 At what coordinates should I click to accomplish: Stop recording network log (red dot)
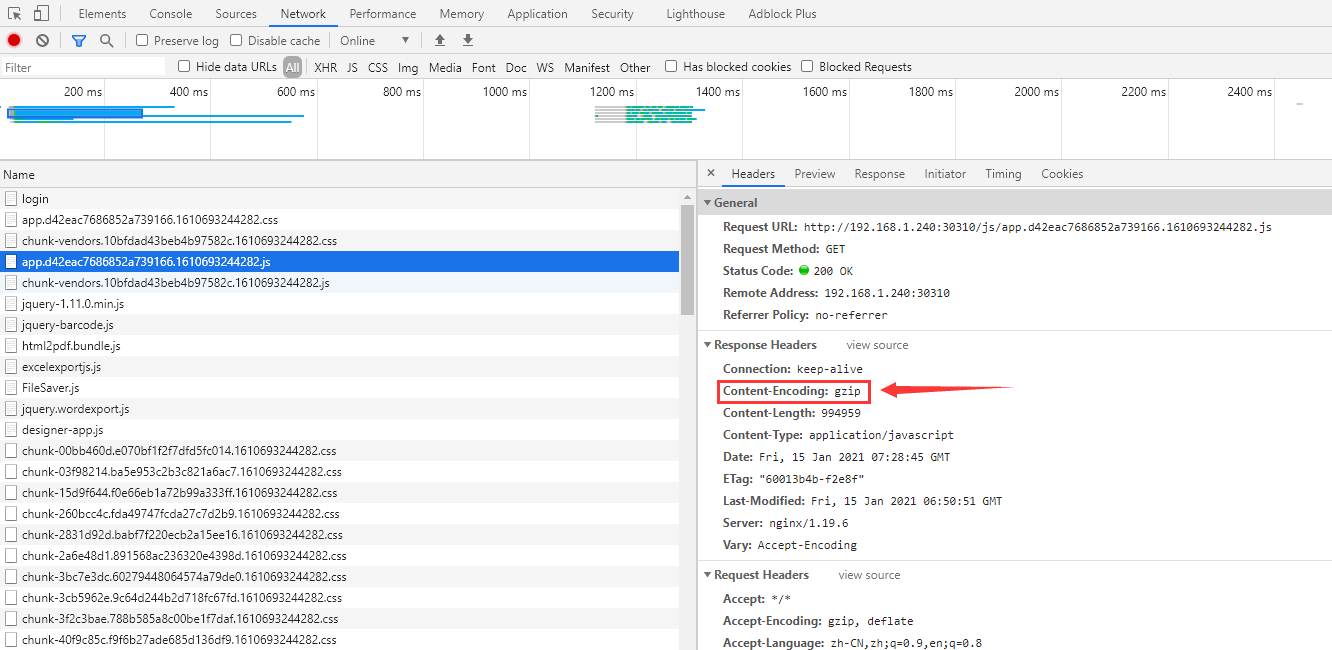(14, 40)
